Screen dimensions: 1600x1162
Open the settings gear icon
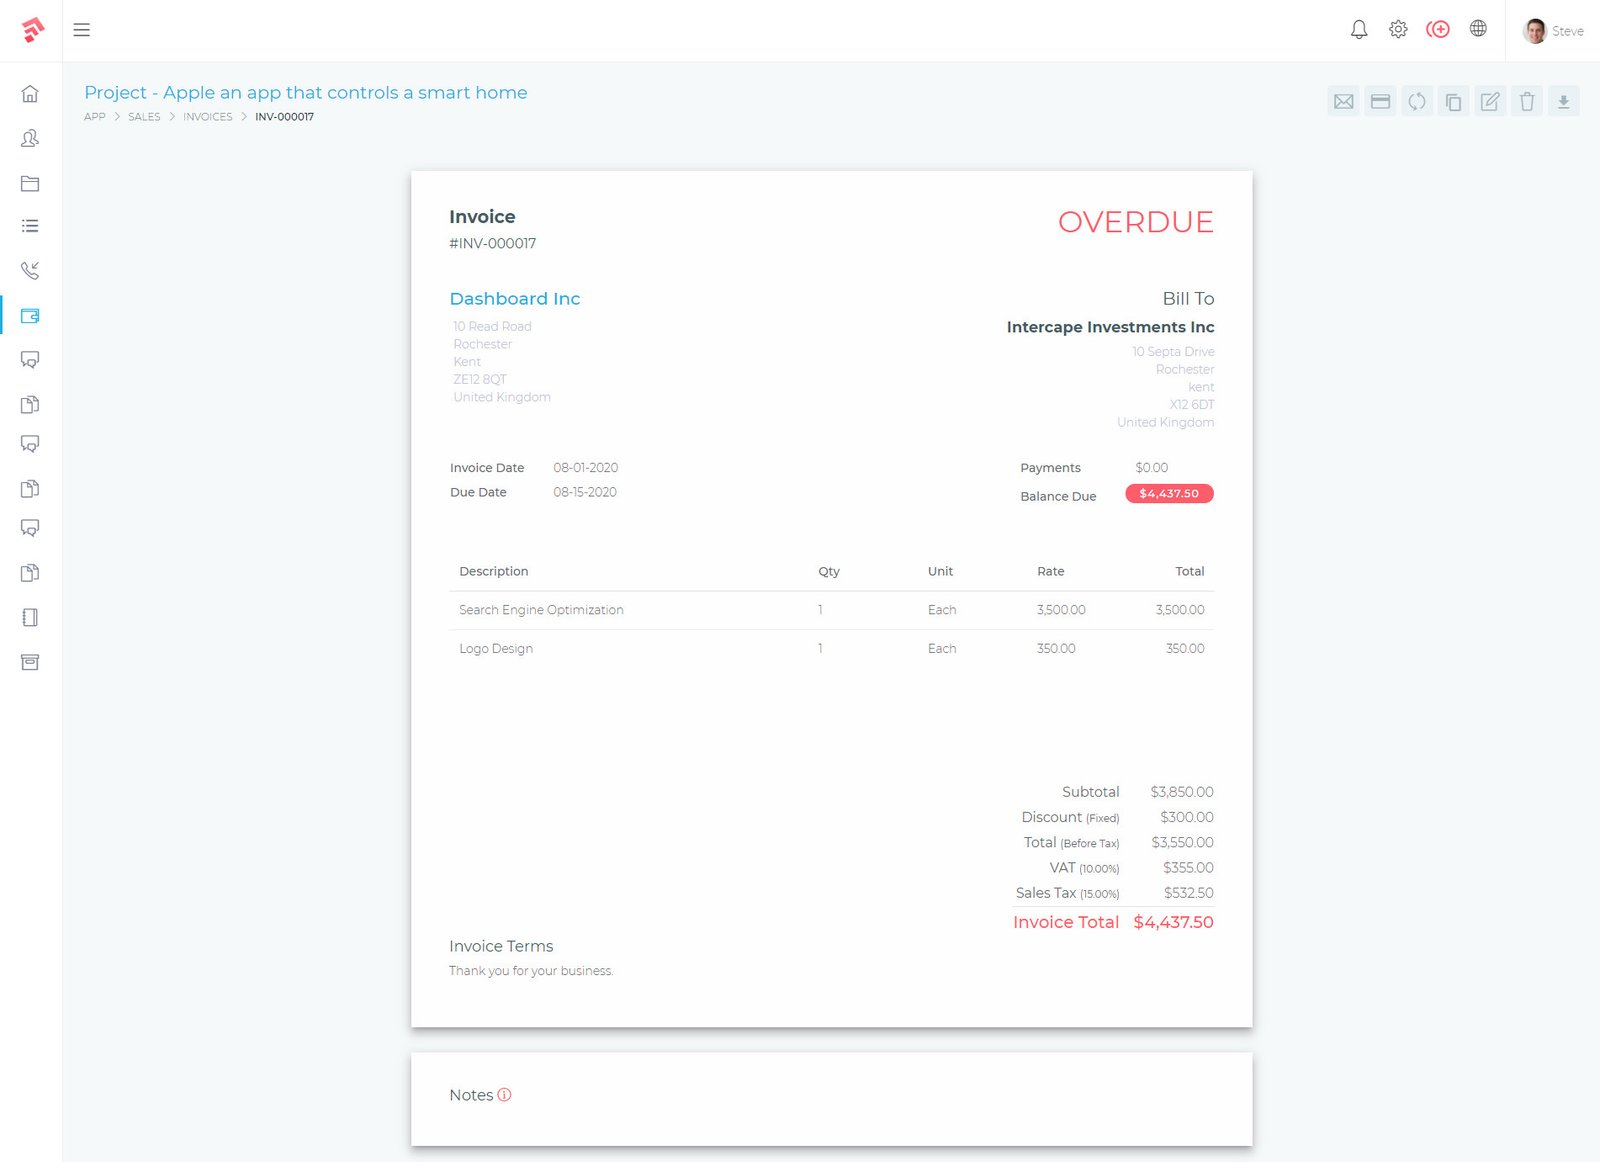pos(1398,30)
